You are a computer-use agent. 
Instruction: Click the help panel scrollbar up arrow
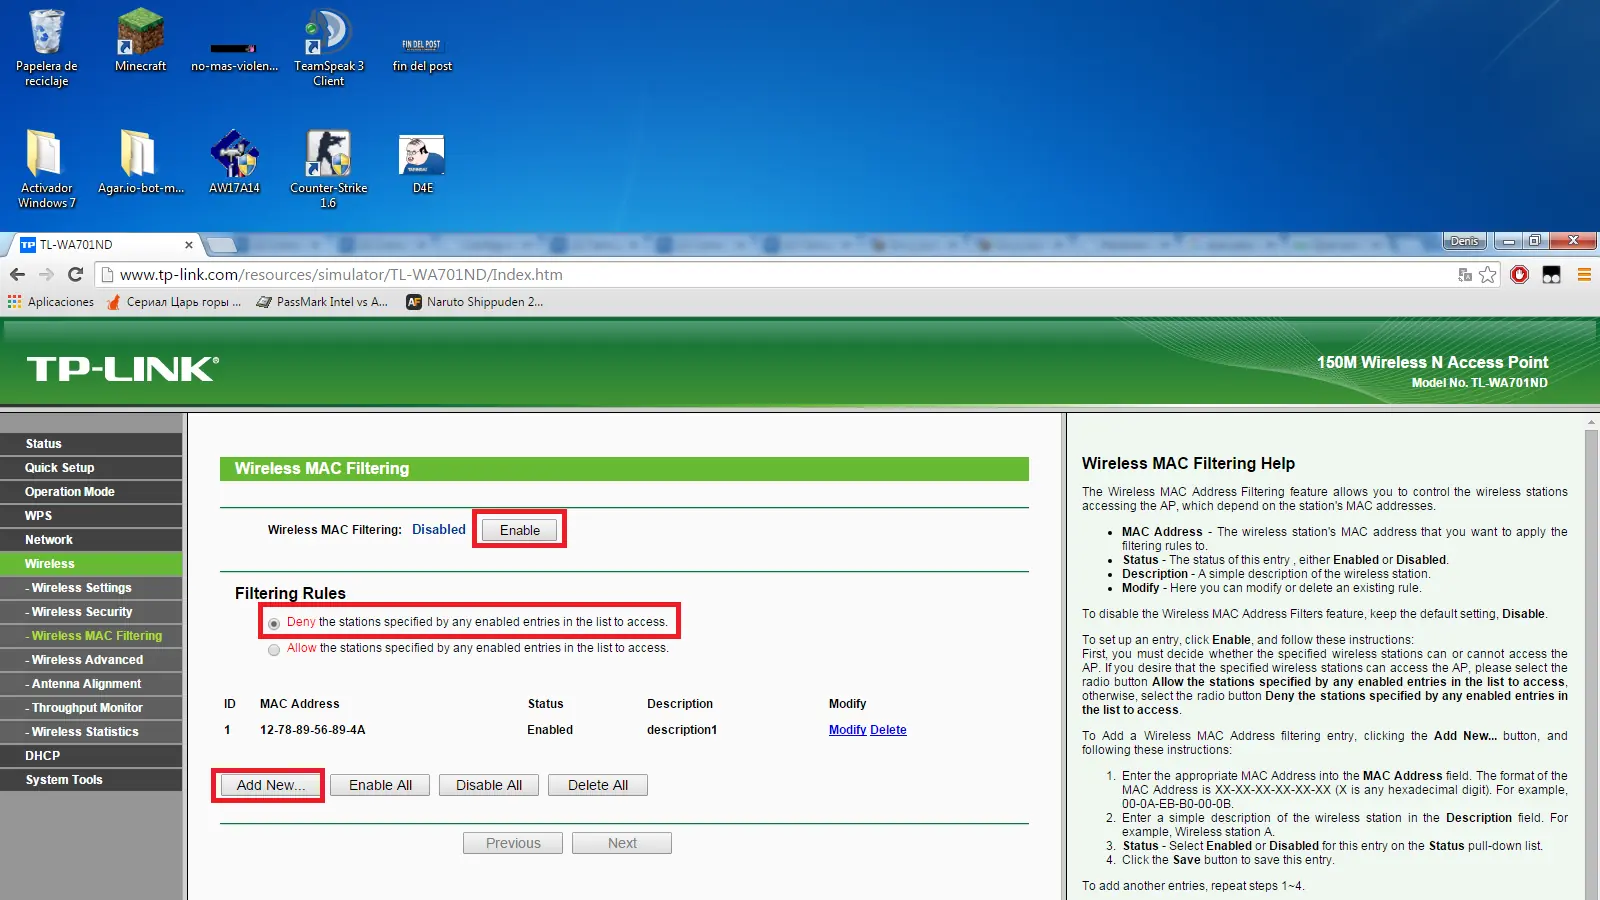coord(1591,423)
